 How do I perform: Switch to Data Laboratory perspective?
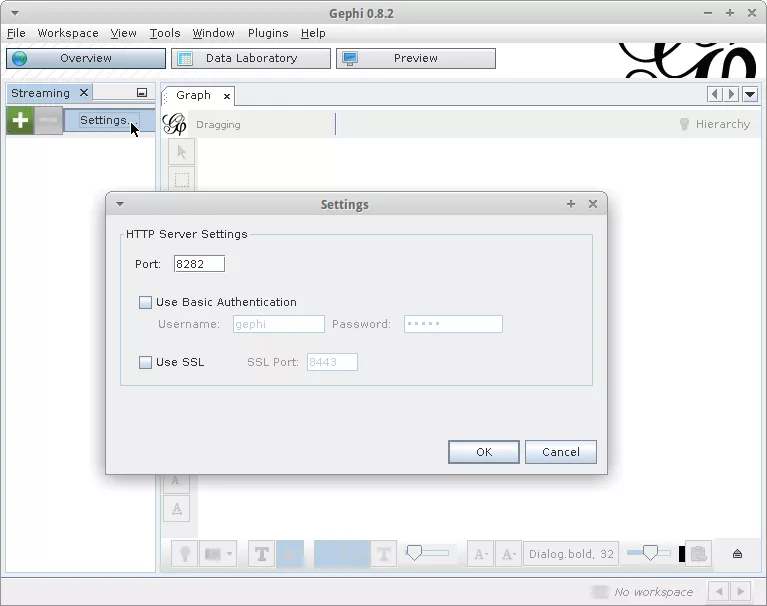pyautogui.click(x=251, y=58)
